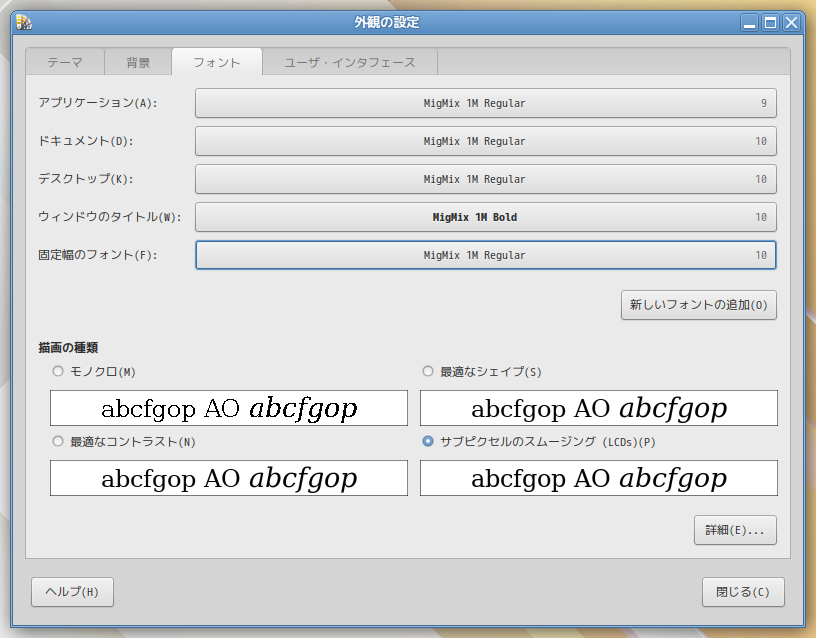This screenshot has width=816, height=638.
Task: Open the 背景 tab
Action: (x=138, y=62)
